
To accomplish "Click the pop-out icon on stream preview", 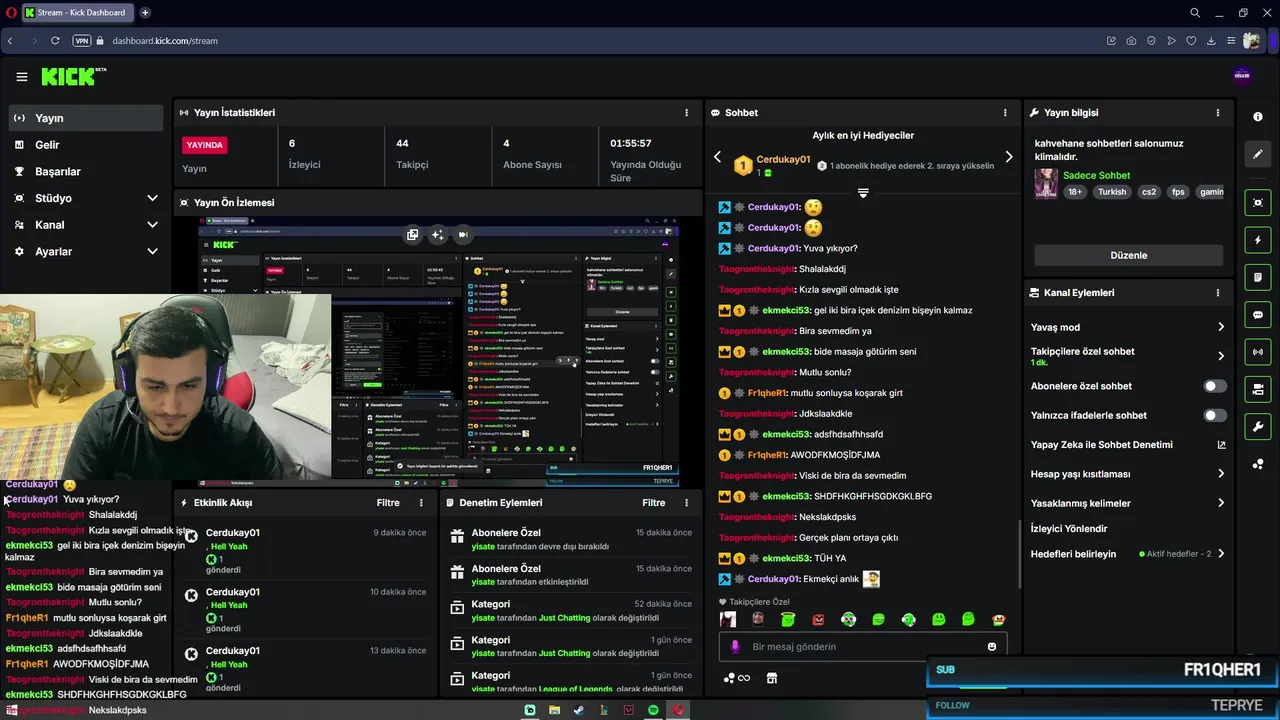I will coord(412,235).
